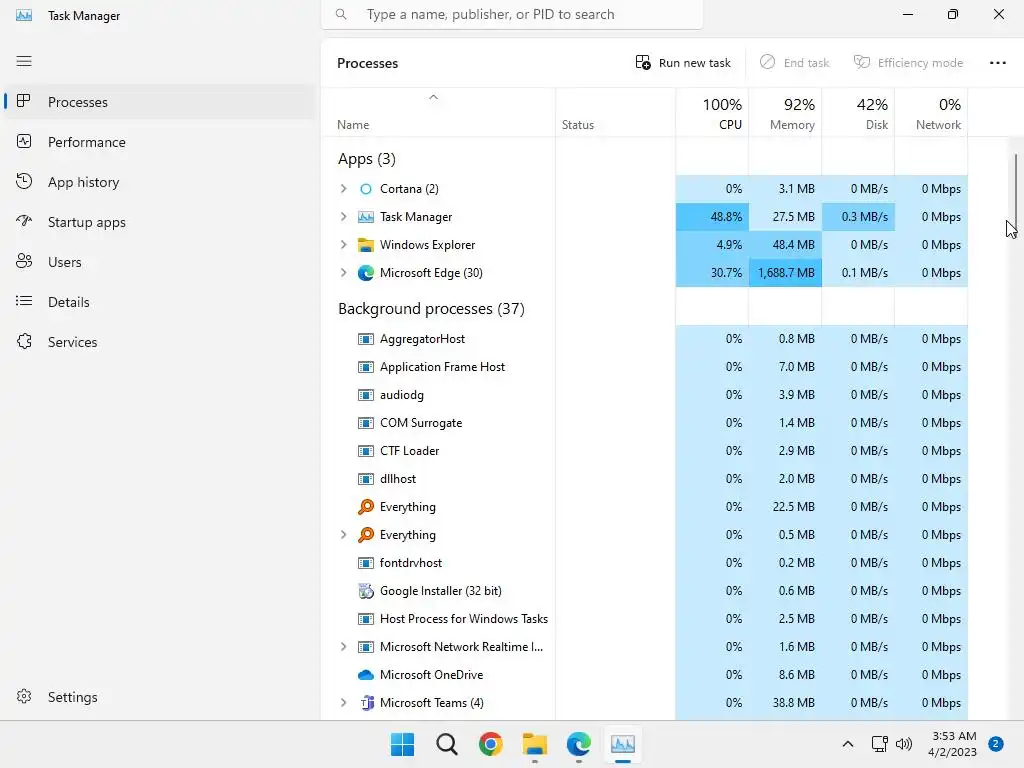This screenshot has height=768, width=1024.
Task: Click the dllhost process icon
Action: pyautogui.click(x=366, y=479)
